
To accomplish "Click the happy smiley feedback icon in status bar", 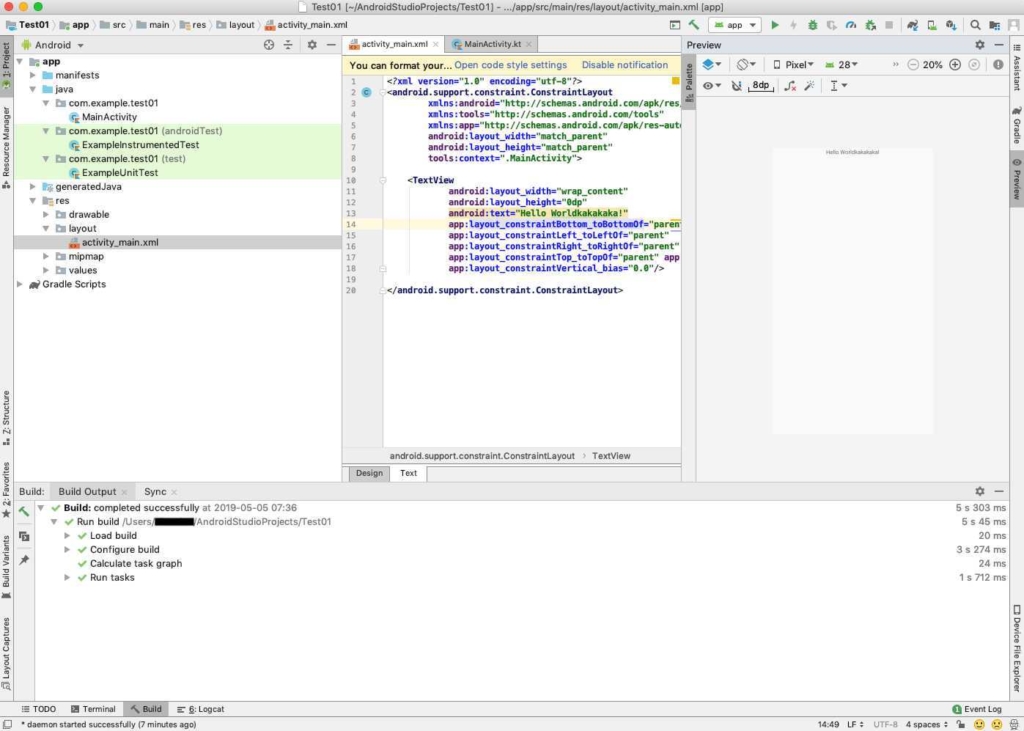I will pos(979,724).
